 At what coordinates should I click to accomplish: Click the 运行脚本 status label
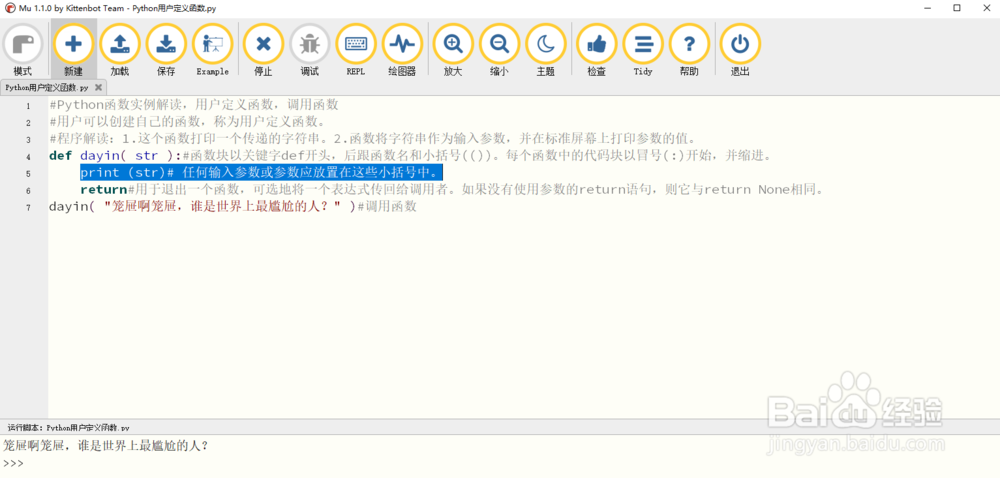68,427
